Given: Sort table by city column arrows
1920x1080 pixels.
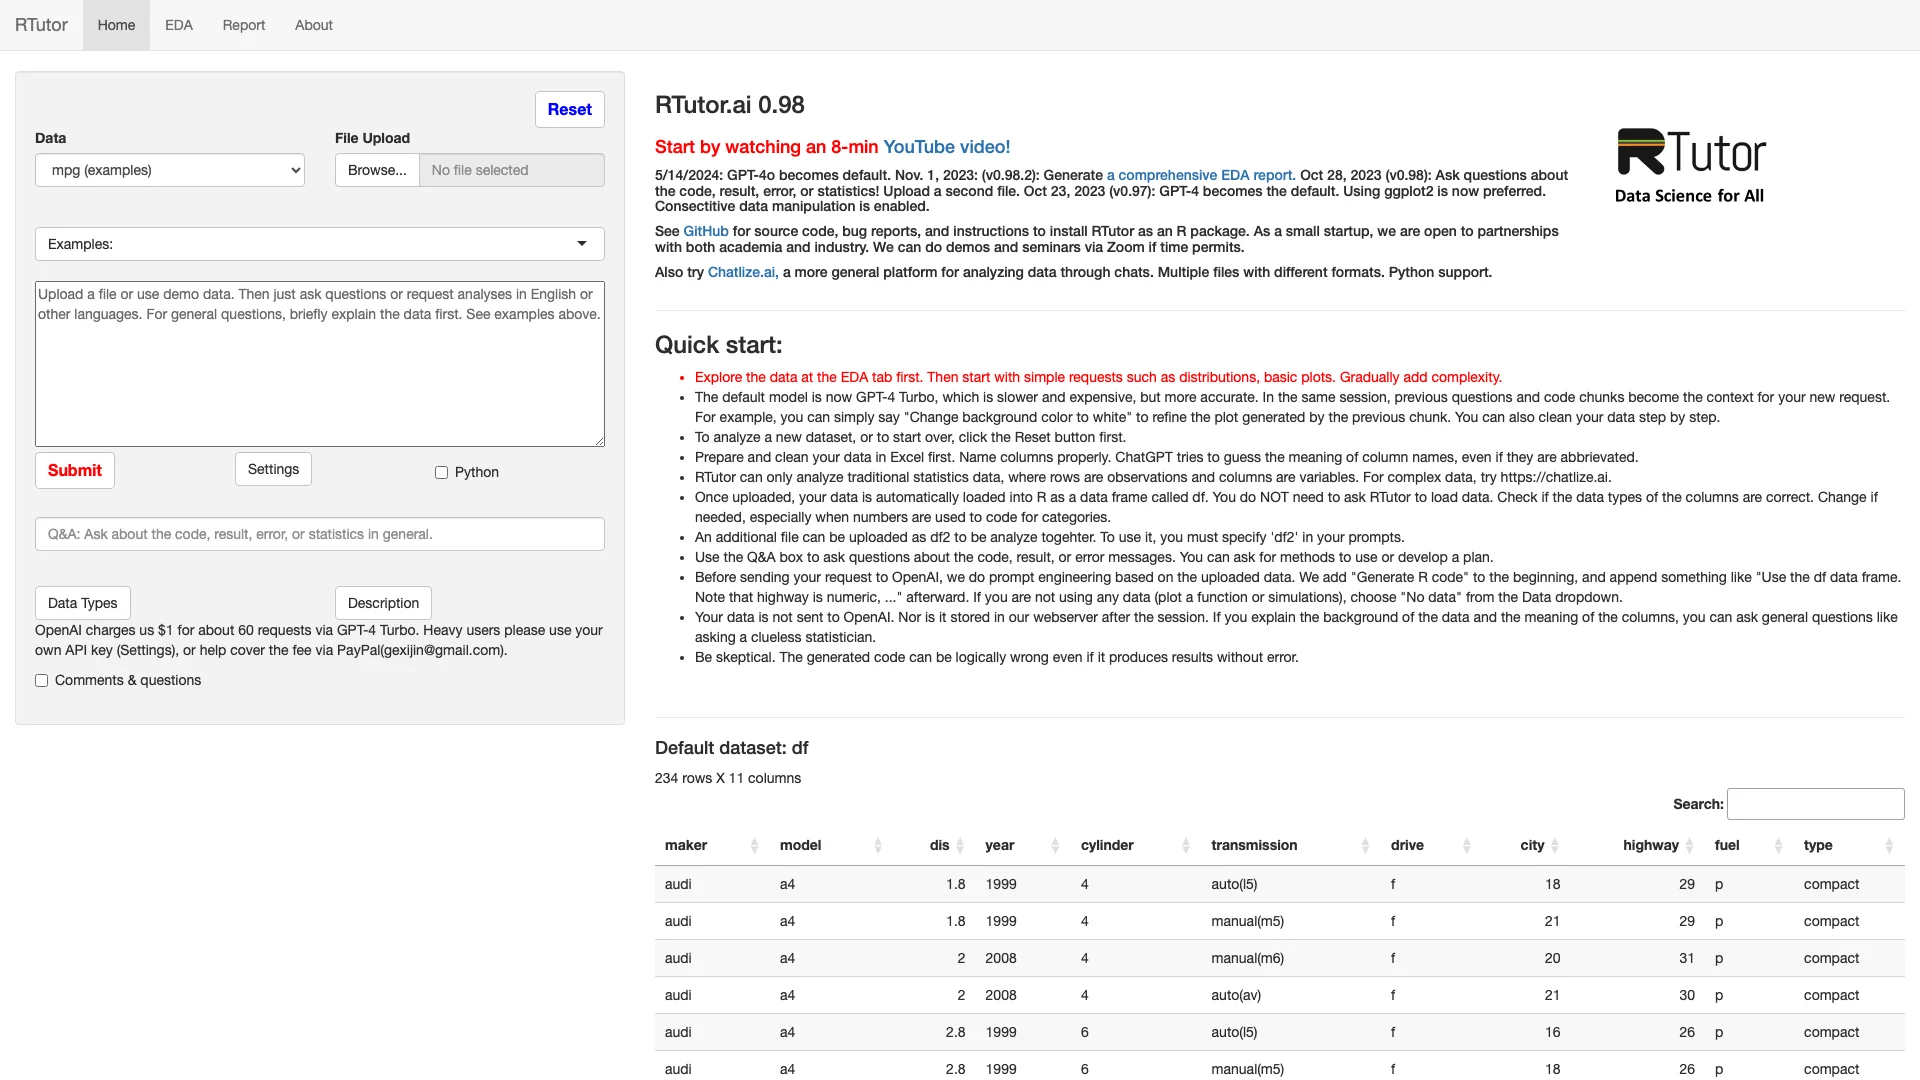Looking at the screenshot, I should pos(1554,846).
